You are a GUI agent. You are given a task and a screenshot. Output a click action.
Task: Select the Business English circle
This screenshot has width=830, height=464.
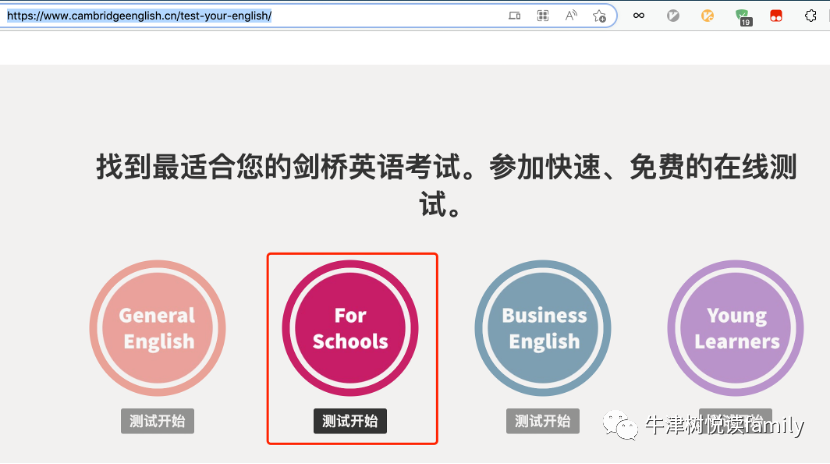click(x=543, y=328)
